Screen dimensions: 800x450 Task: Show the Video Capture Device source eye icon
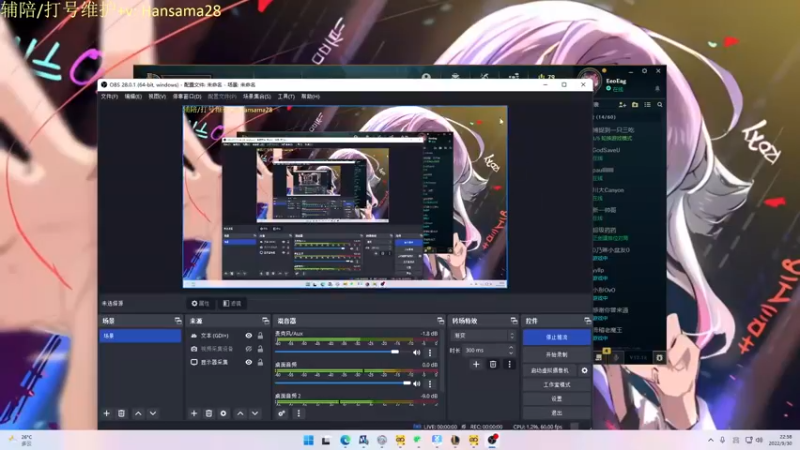248,349
